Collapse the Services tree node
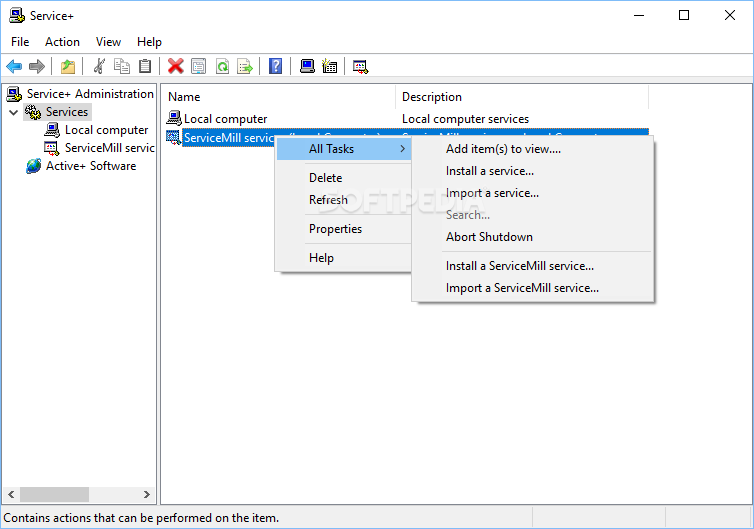This screenshot has height=529, width=754. [x=13, y=113]
